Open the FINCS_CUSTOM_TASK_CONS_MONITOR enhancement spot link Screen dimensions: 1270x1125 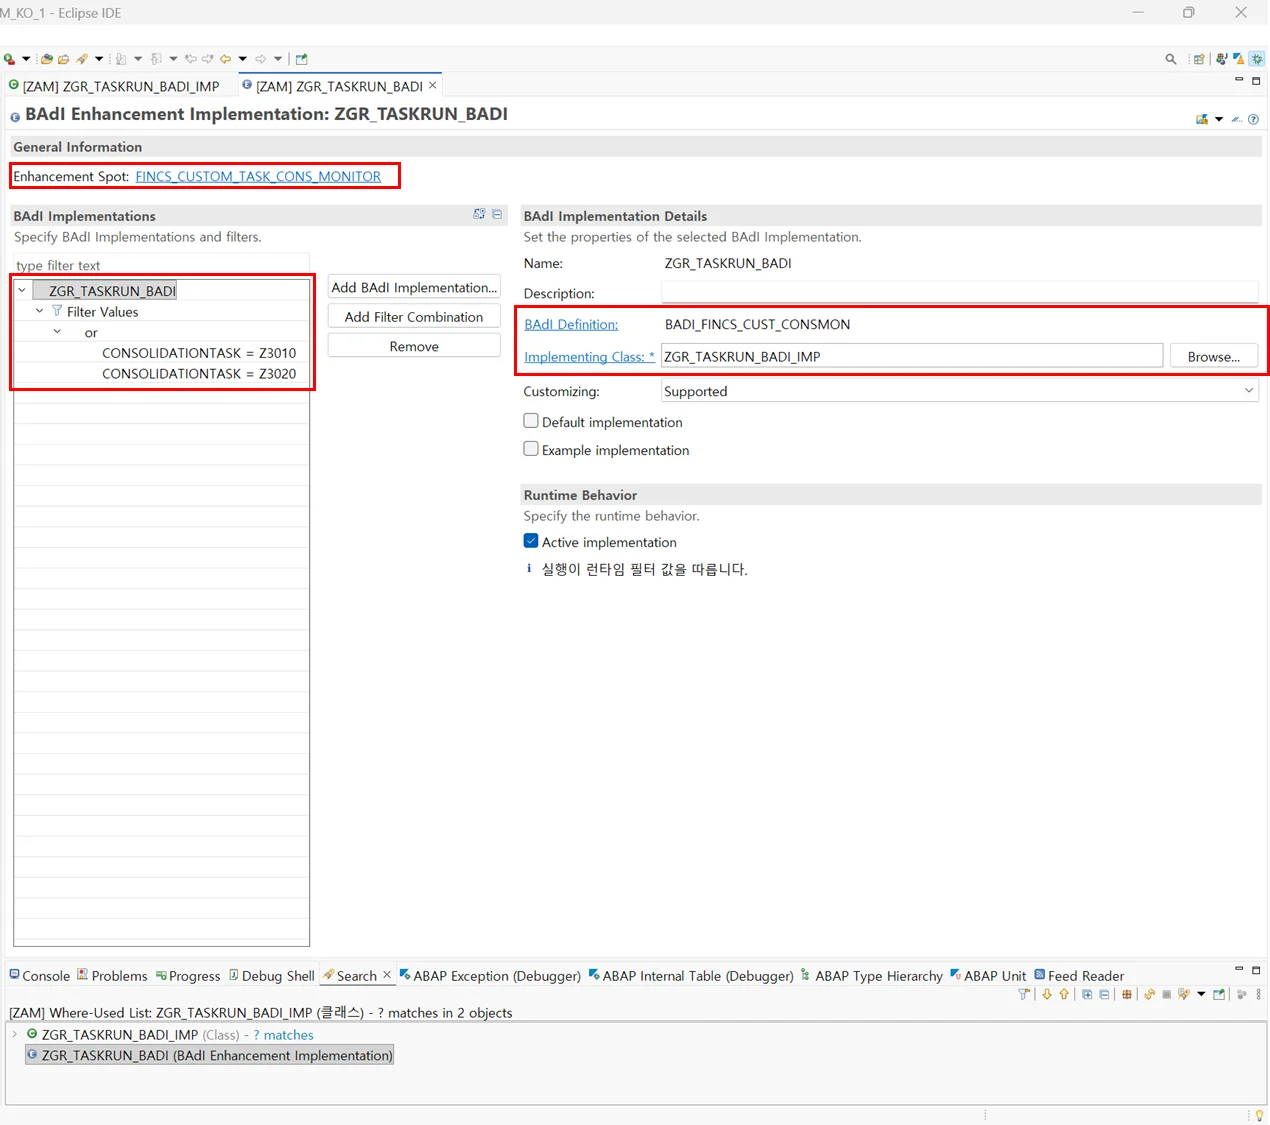tap(258, 176)
